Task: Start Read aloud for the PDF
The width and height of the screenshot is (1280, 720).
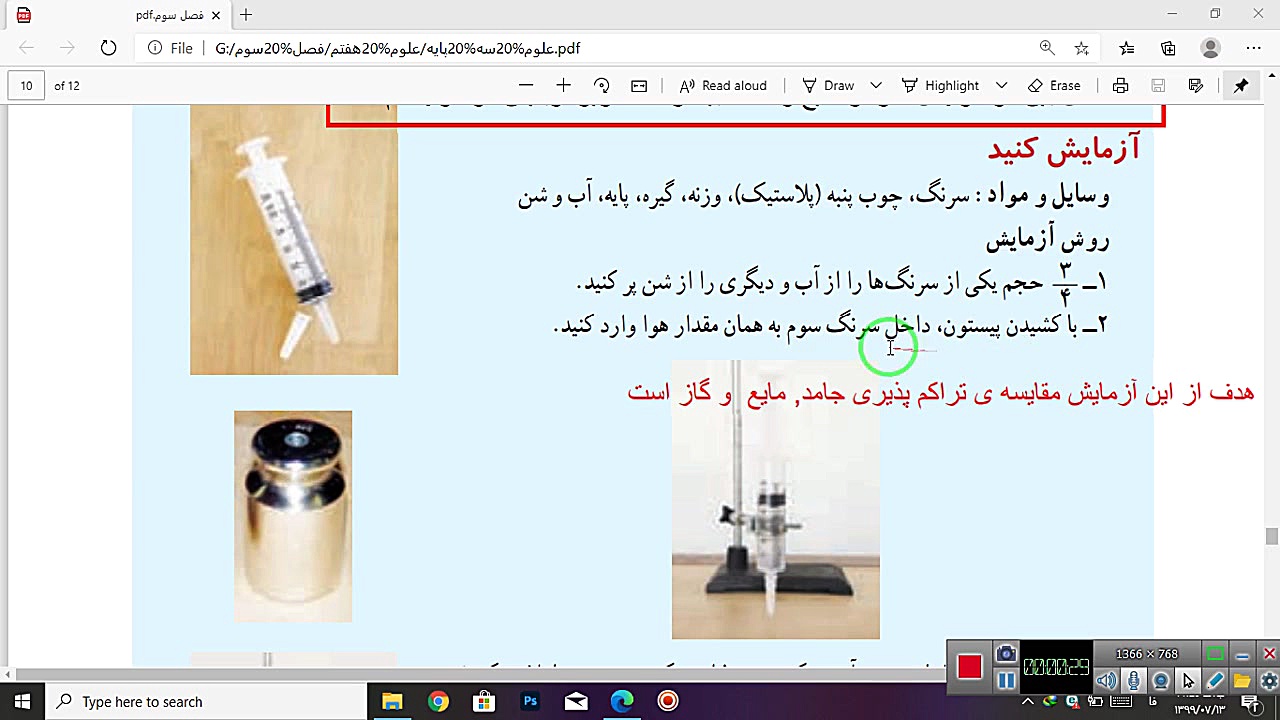Action: pos(723,85)
